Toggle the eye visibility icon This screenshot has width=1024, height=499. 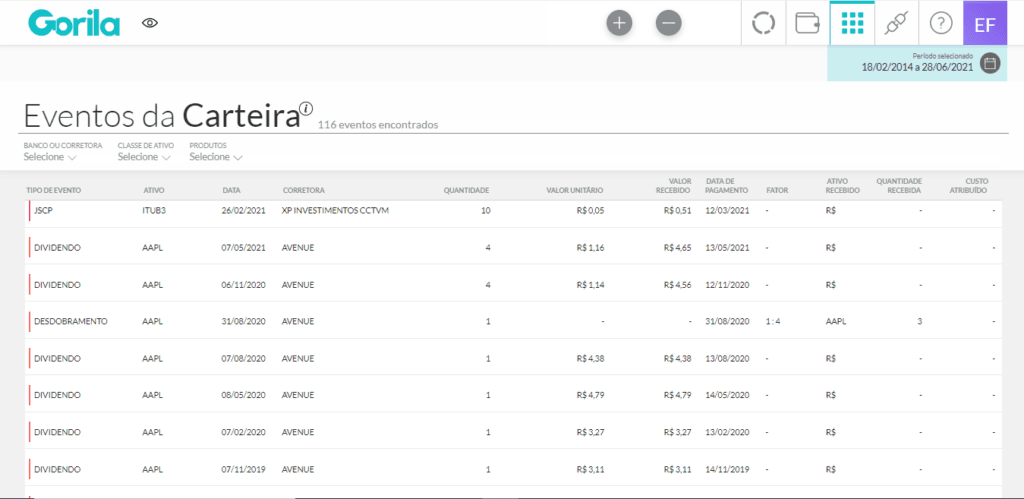click(x=150, y=24)
